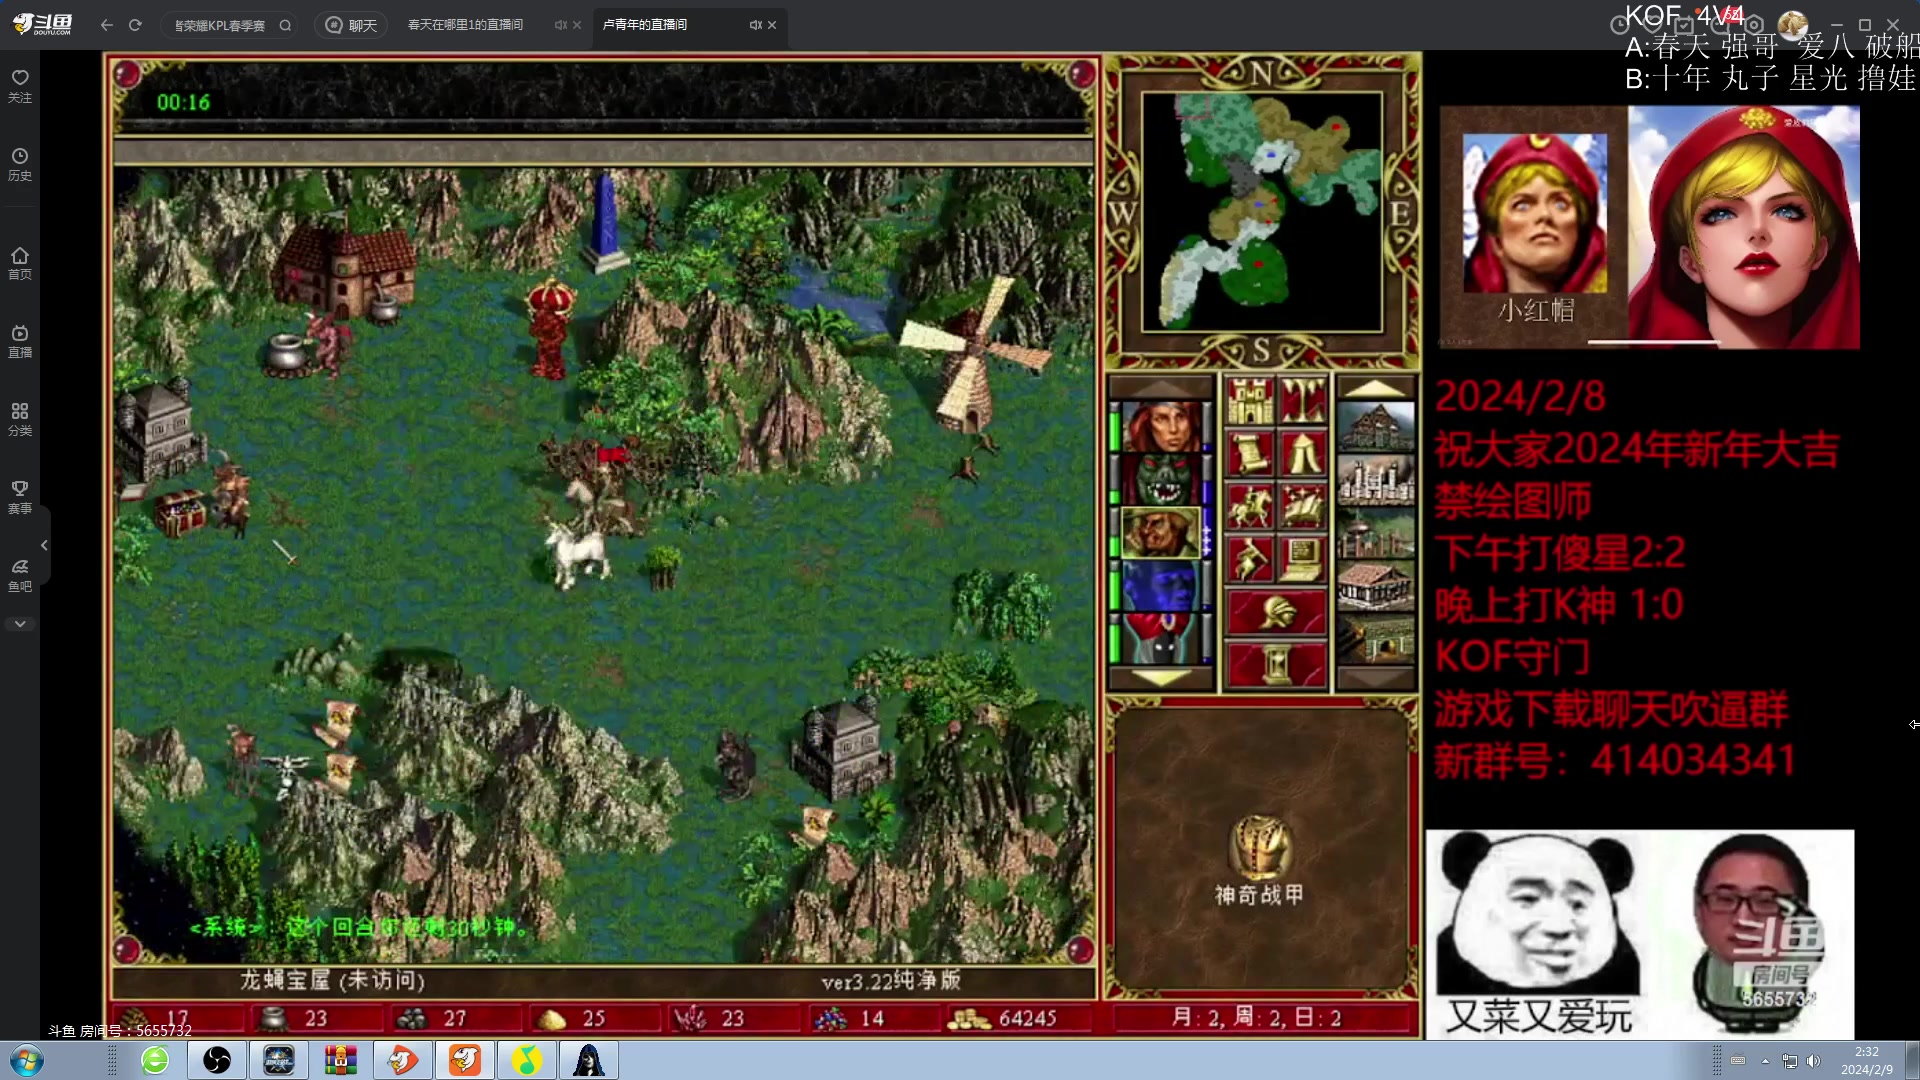Switch to underground view button

coord(1303,402)
